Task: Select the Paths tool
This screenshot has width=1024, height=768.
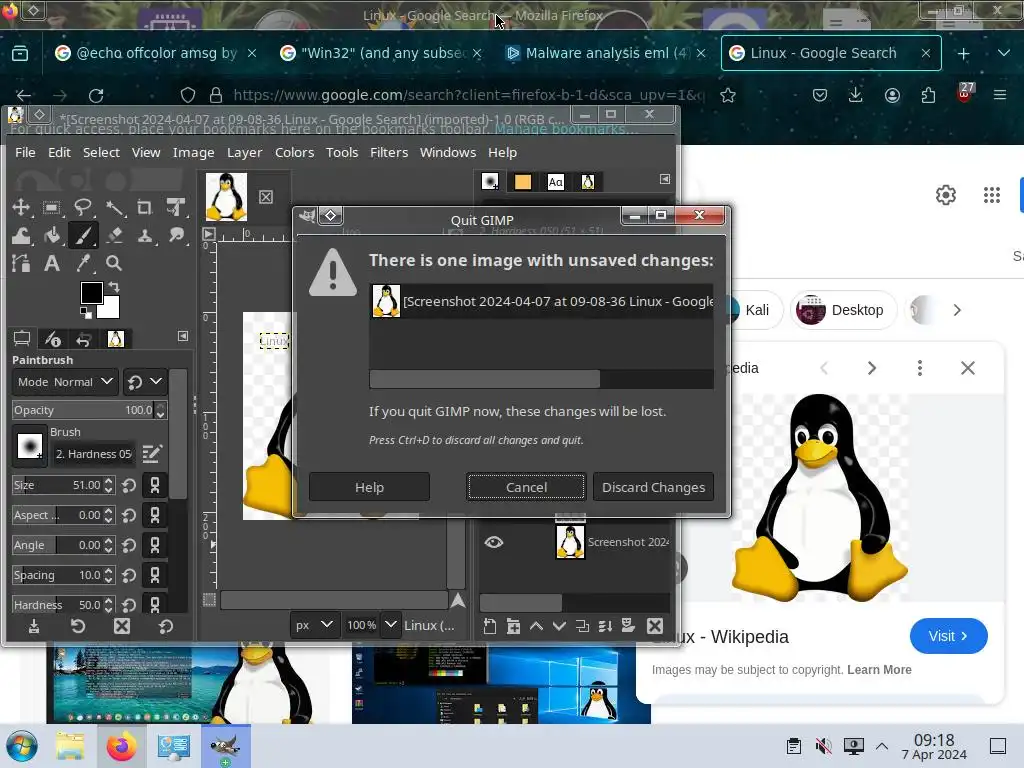Action: coord(21,263)
